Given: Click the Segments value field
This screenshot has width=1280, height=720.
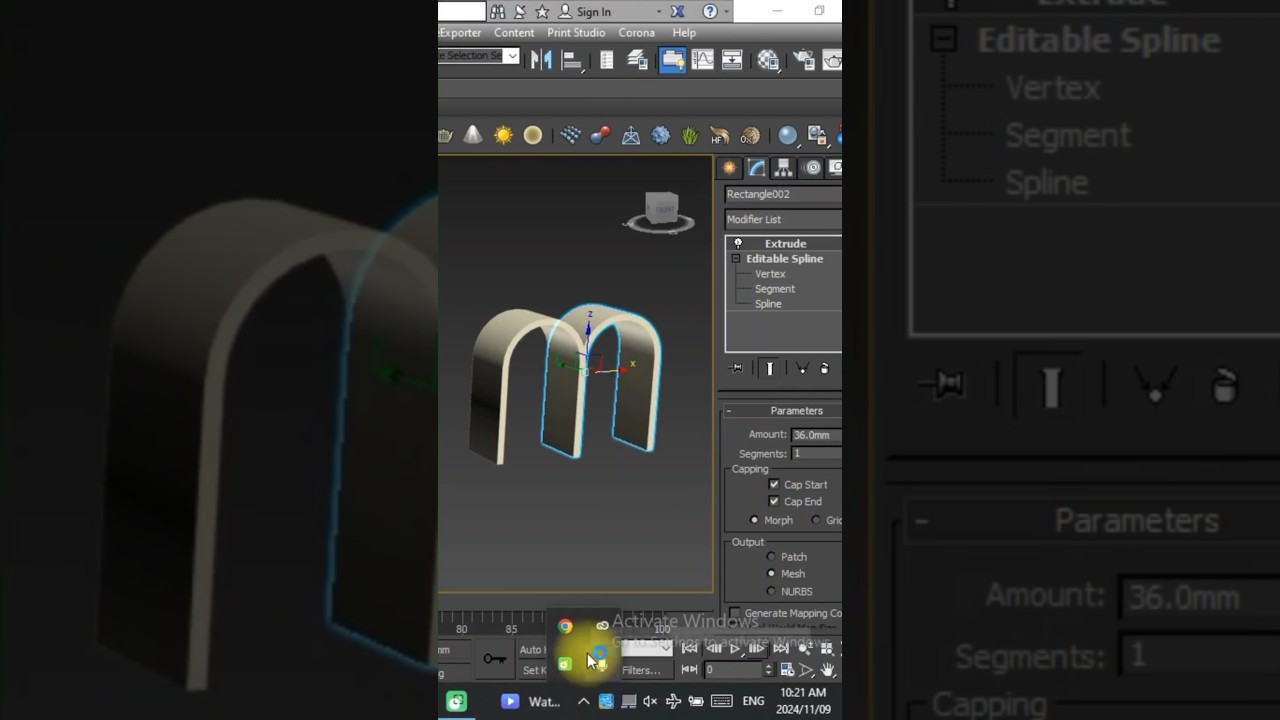Looking at the screenshot, I should tap(816, 453).
